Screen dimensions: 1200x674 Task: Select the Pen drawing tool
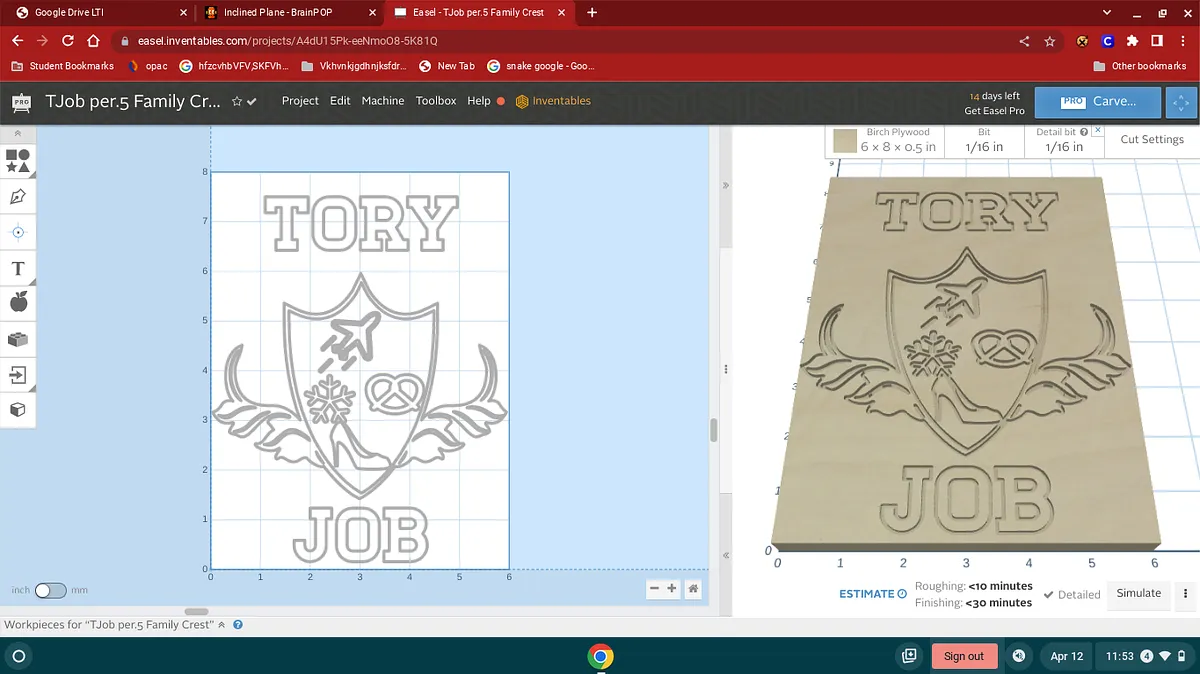(18, 197)
